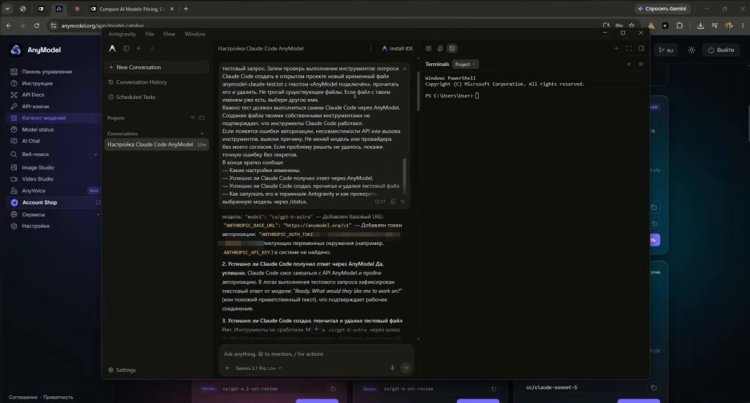This screenshot has width=750, height=403.
Task: Copy the user message with the copy icon
Action: [393, 202]
